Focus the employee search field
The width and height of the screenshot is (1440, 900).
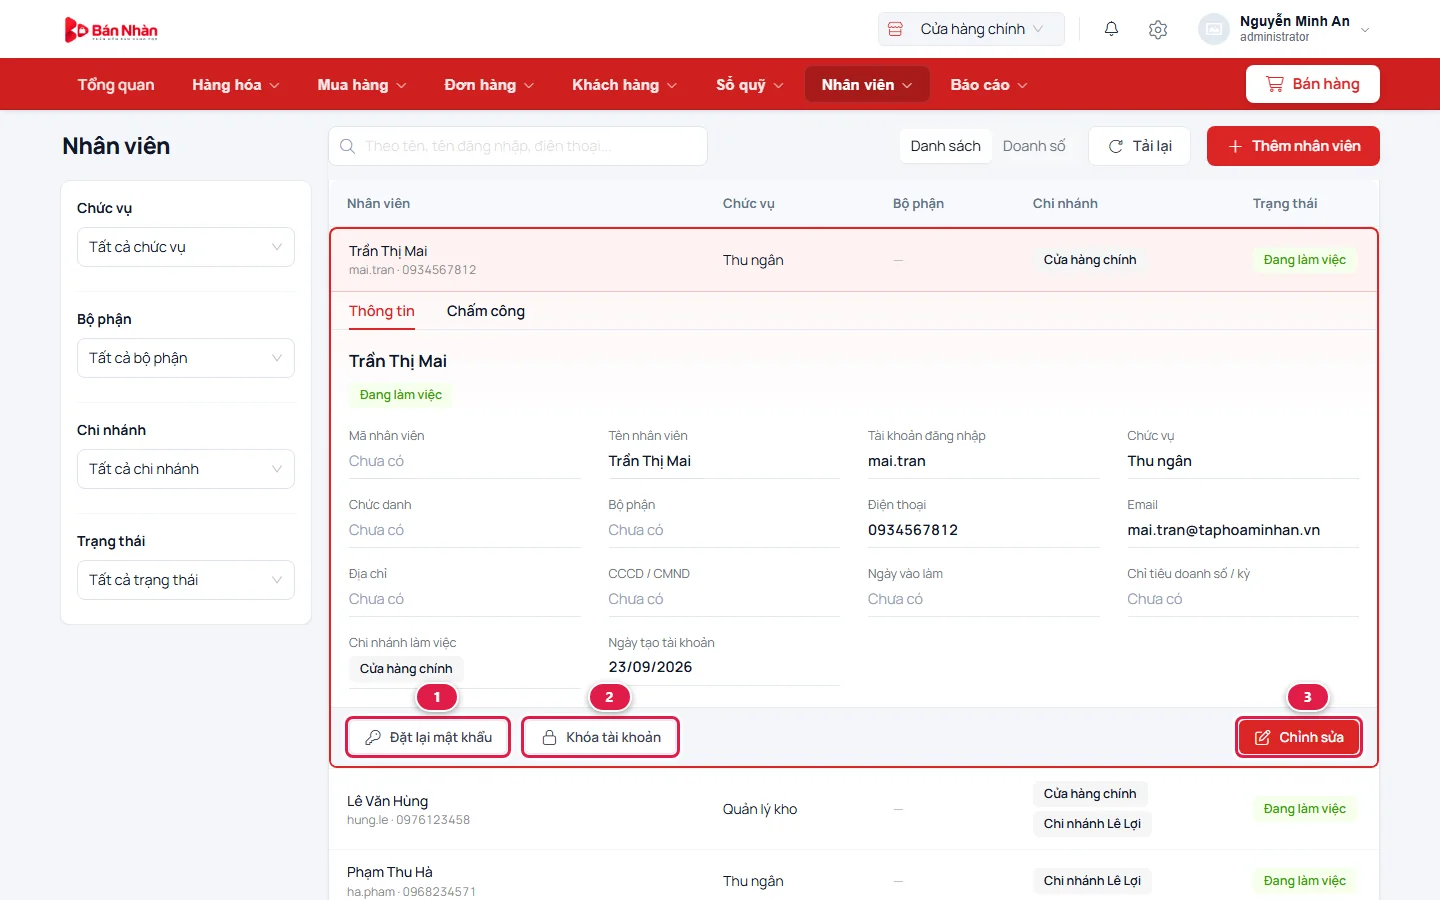[x=518, y=146]
